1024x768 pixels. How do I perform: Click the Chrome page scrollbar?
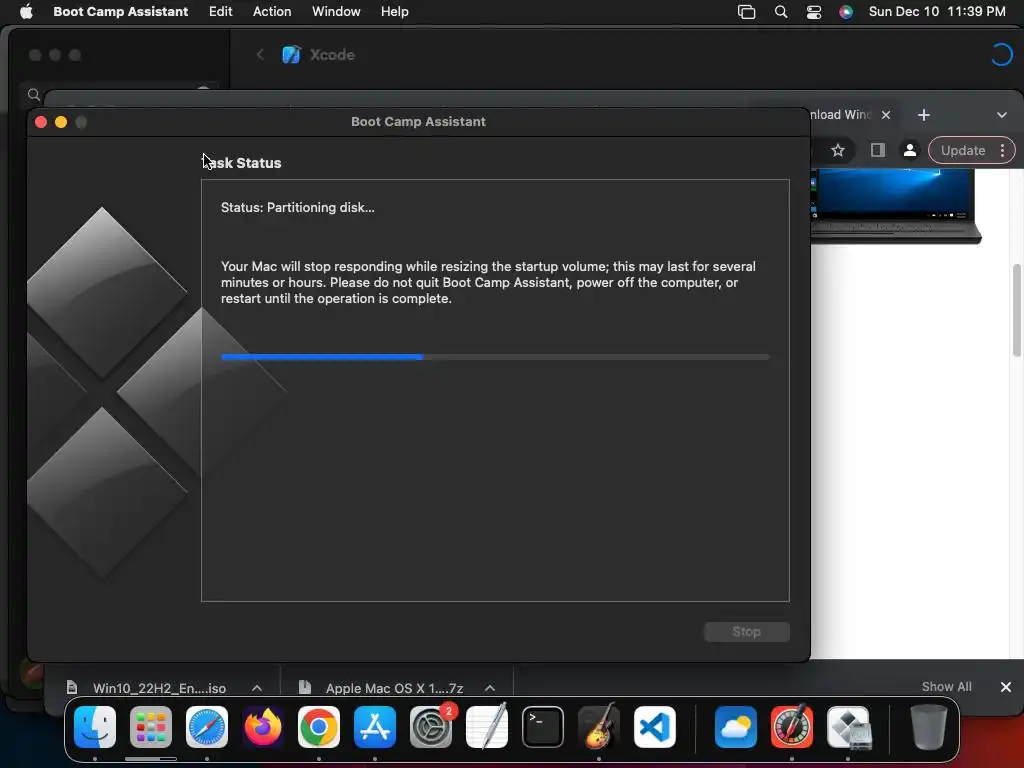click(1016, 310)
